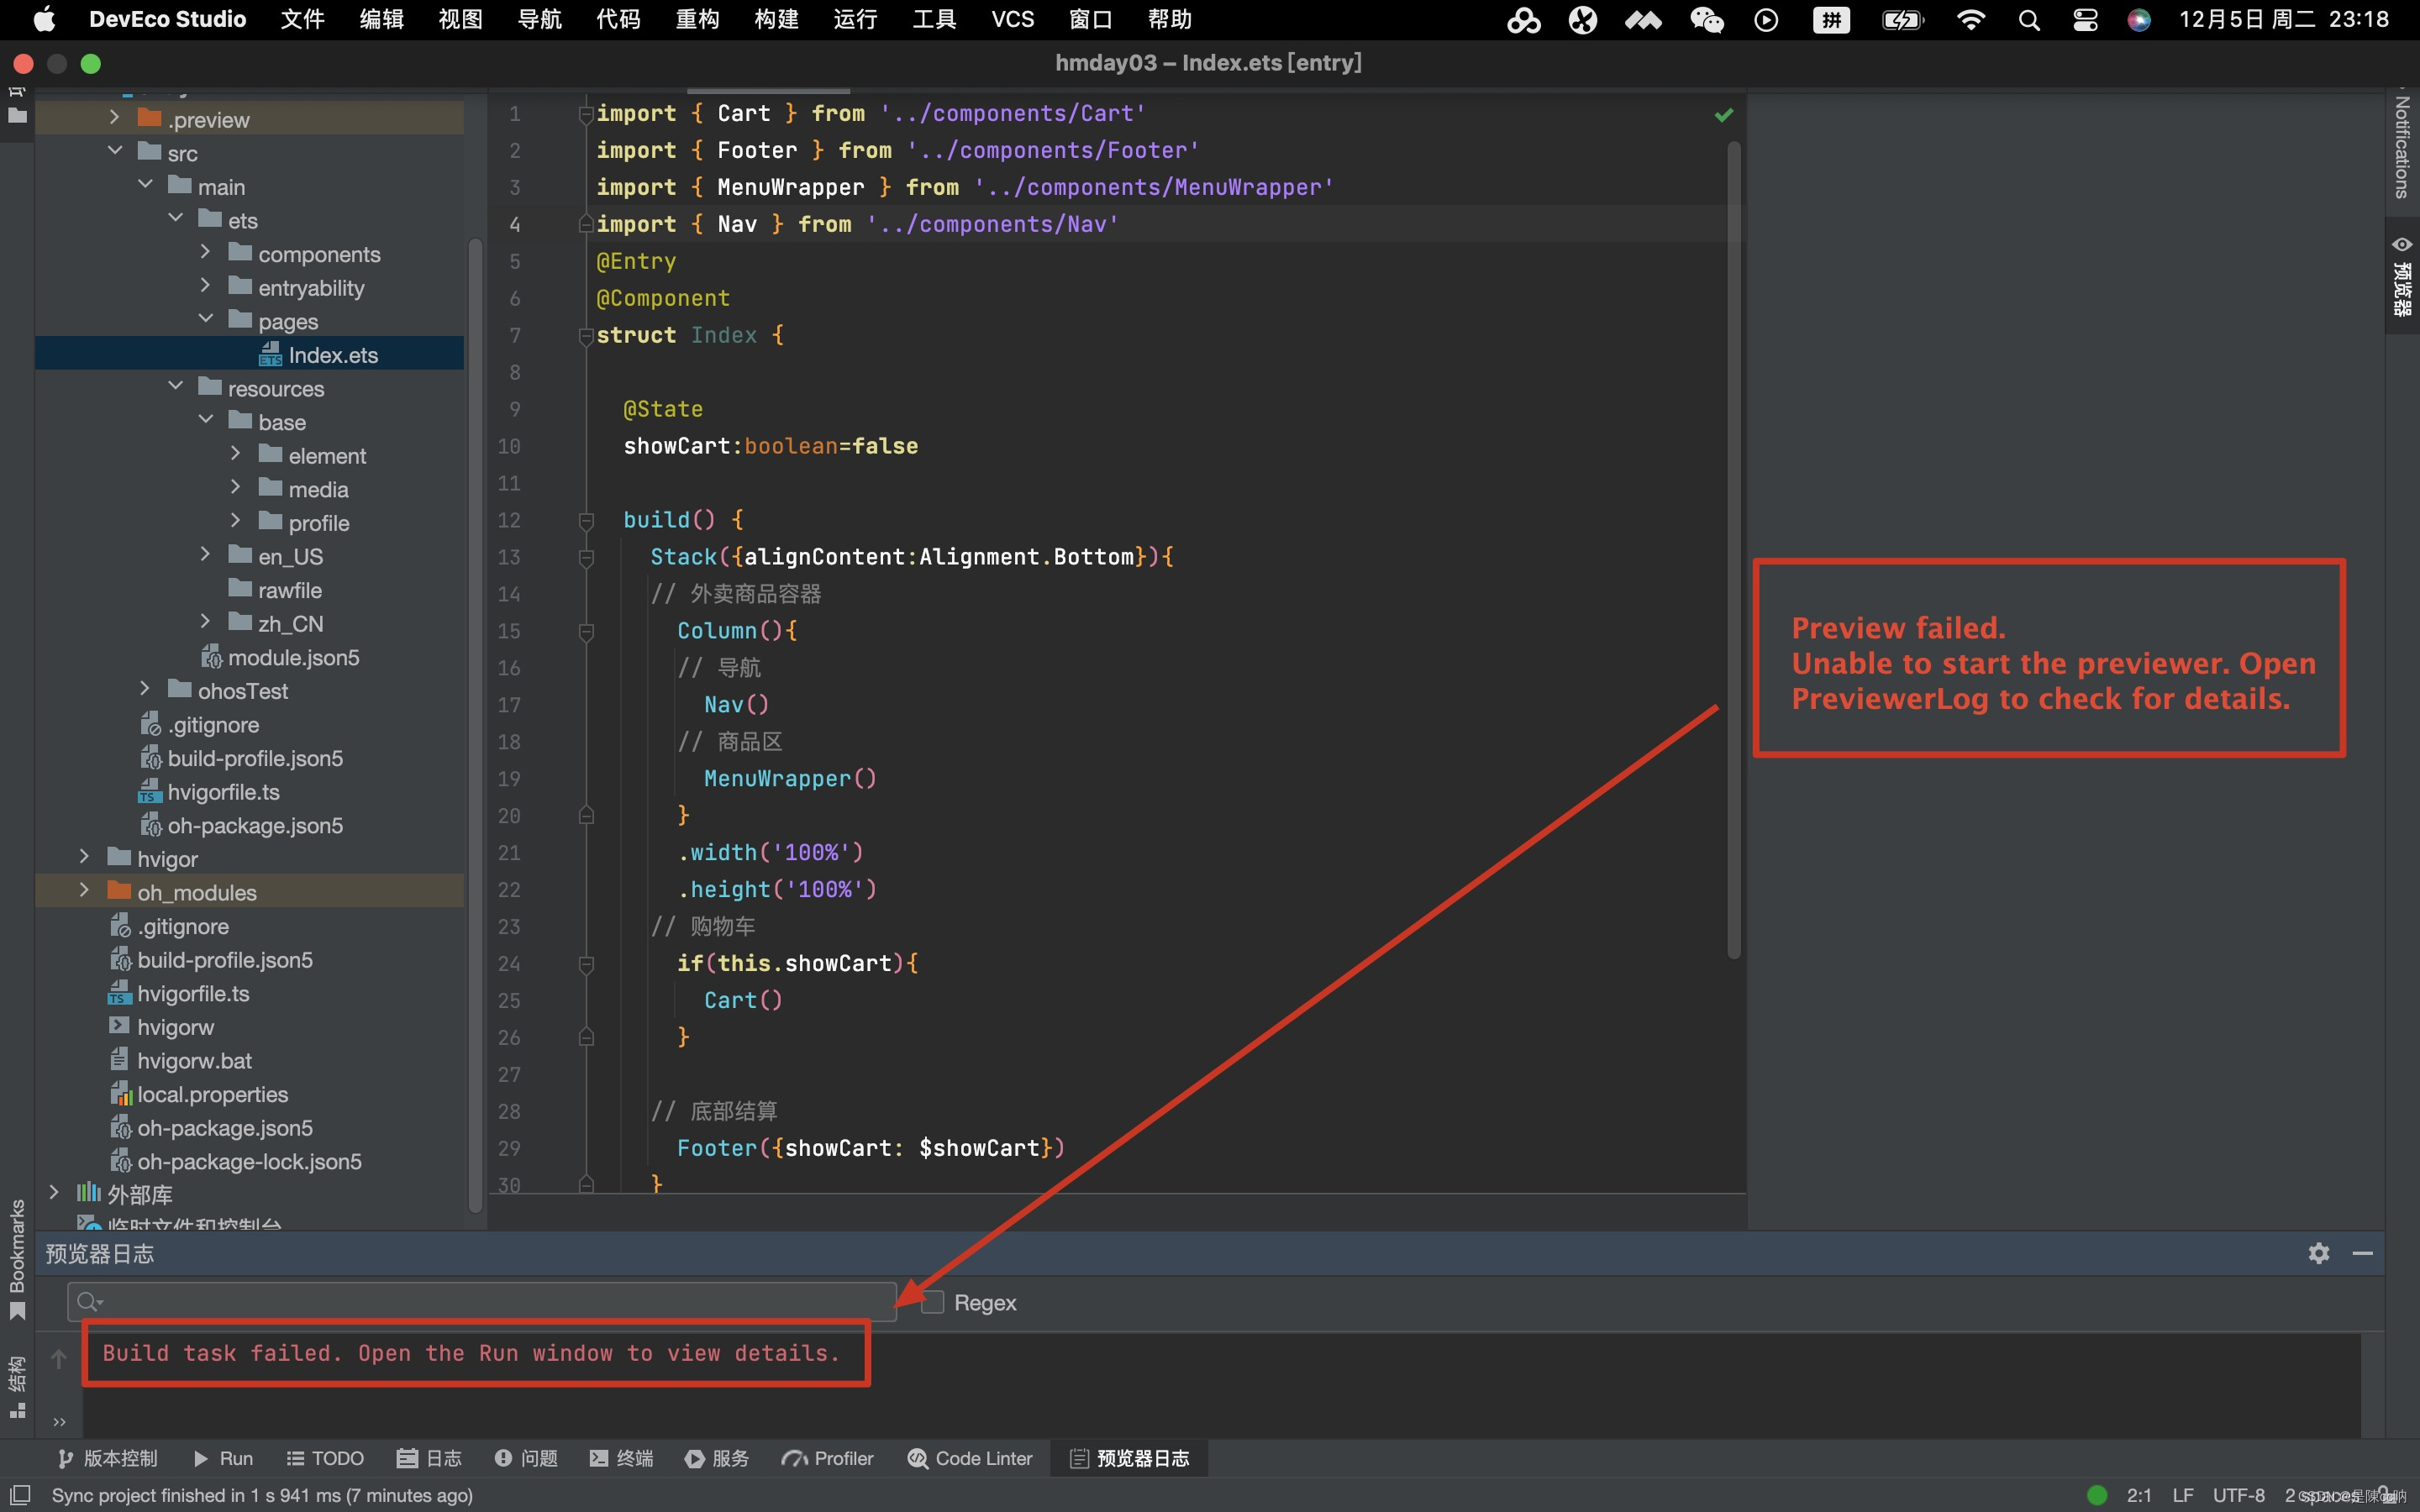The image size is (2420, 1512).
Task: Enable the Regex checkbox in preview log
Action: click(931, 1302)
